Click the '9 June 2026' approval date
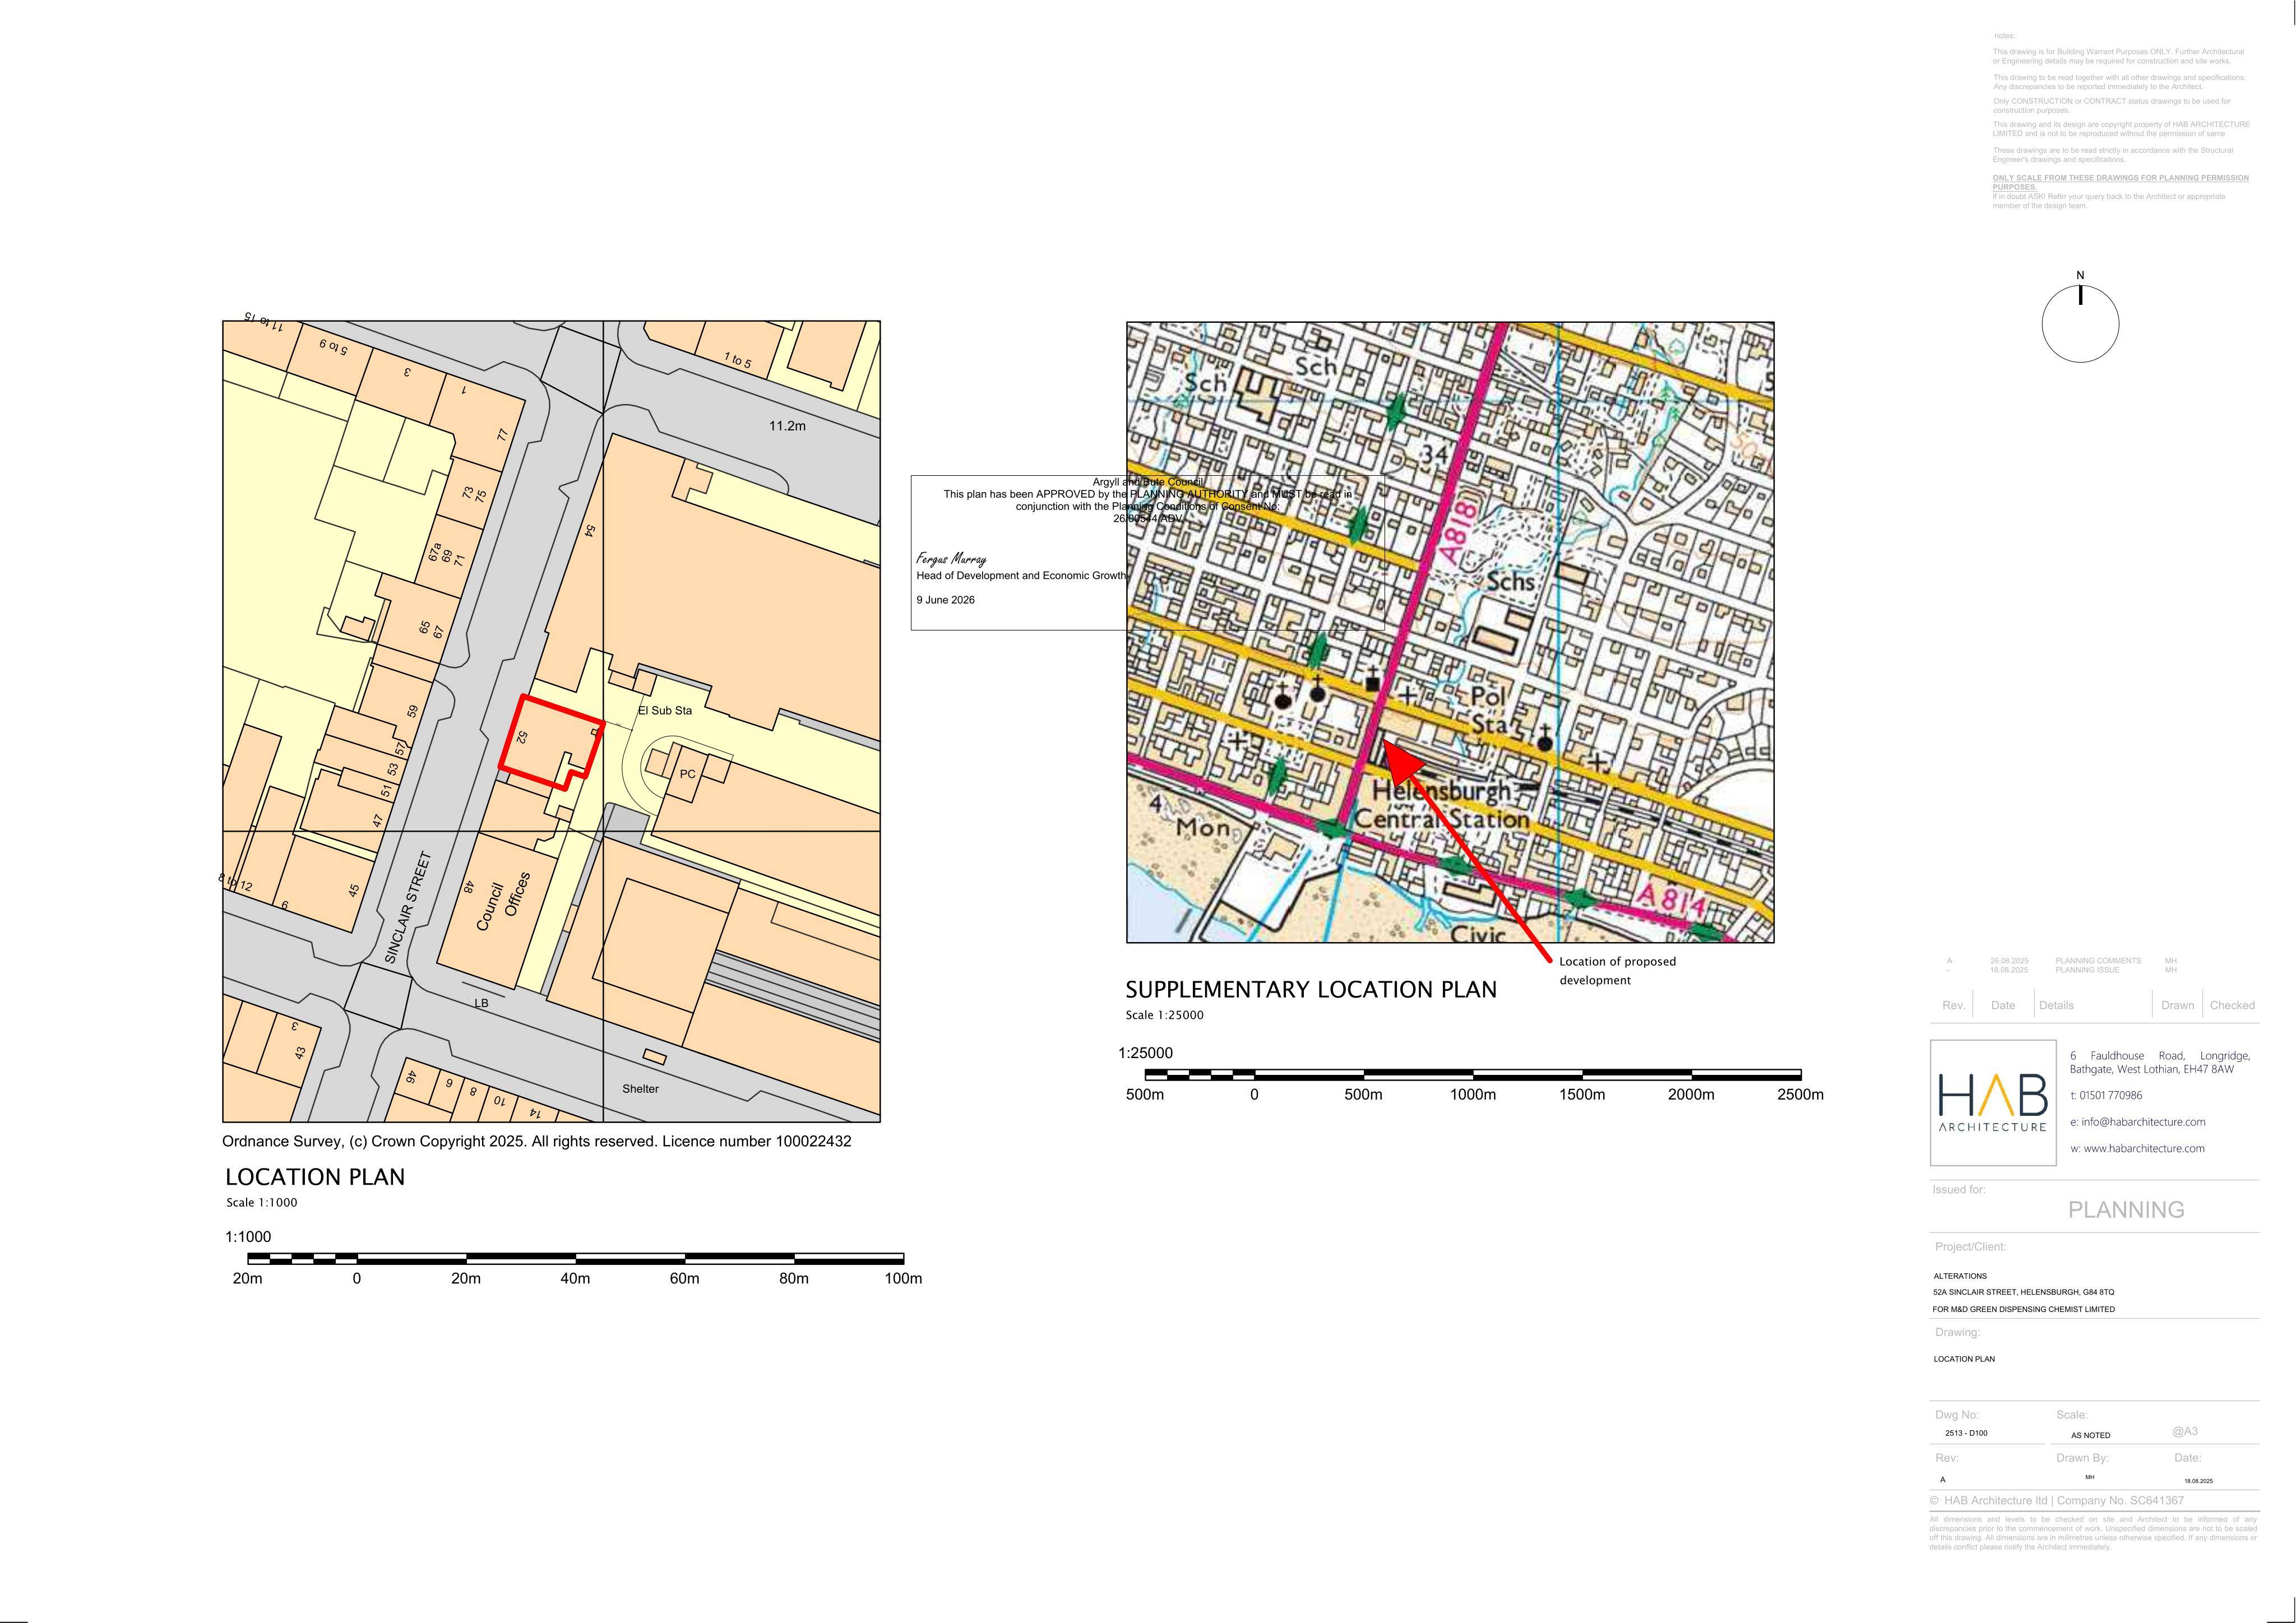Image resolution: width=2296 pixels, height=1623 pixels. [x=945, y=600]
